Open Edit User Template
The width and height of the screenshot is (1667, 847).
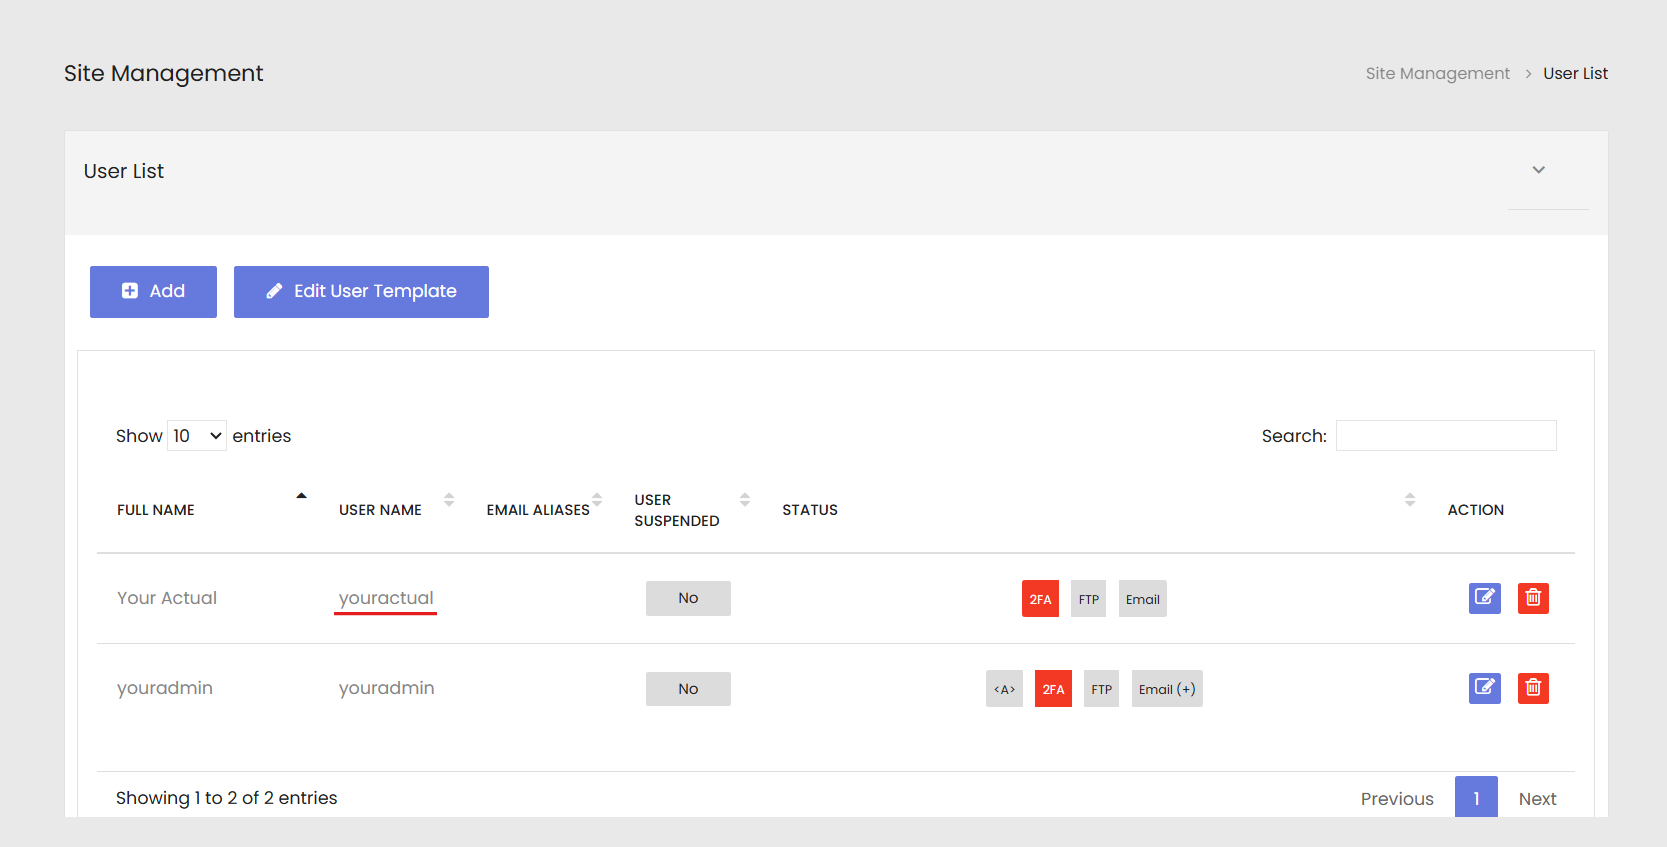361,292
